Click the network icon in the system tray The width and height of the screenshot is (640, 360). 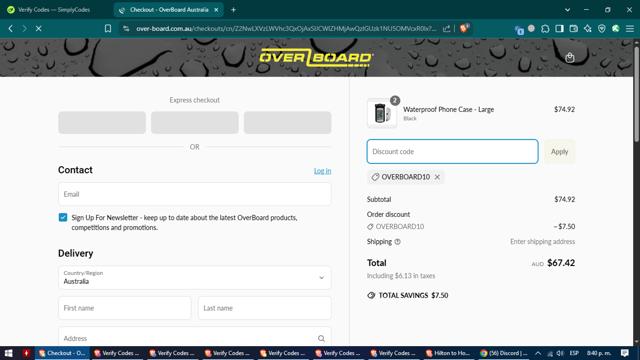(x=550, y=353)
